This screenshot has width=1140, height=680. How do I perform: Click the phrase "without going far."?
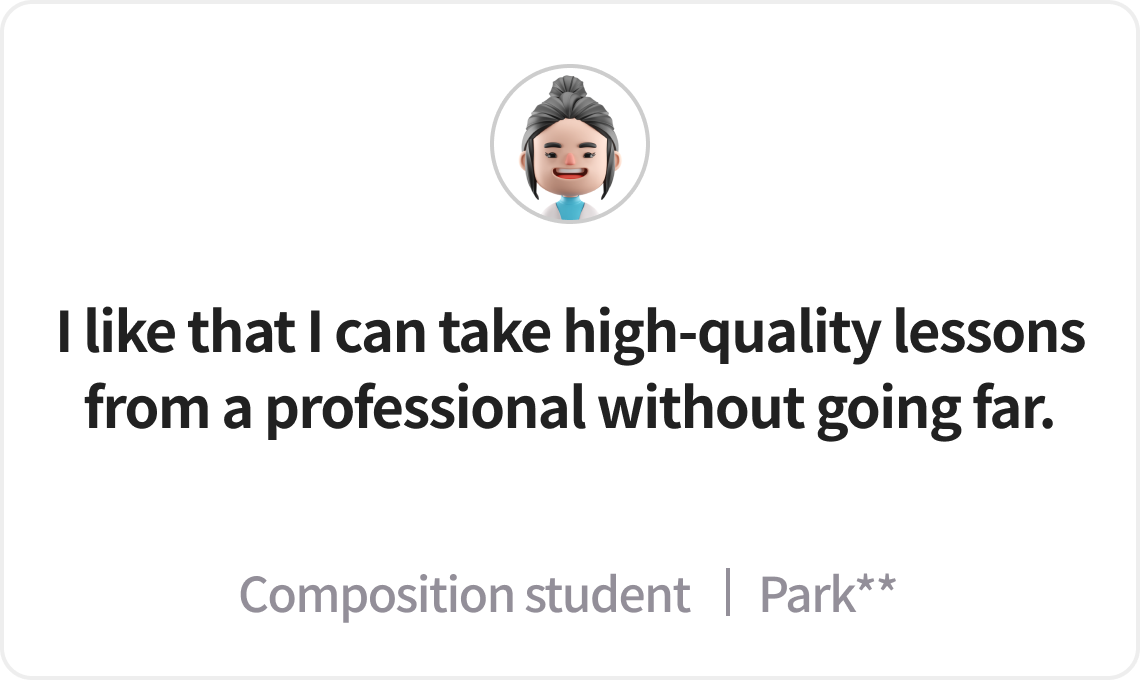pos(827,409)
